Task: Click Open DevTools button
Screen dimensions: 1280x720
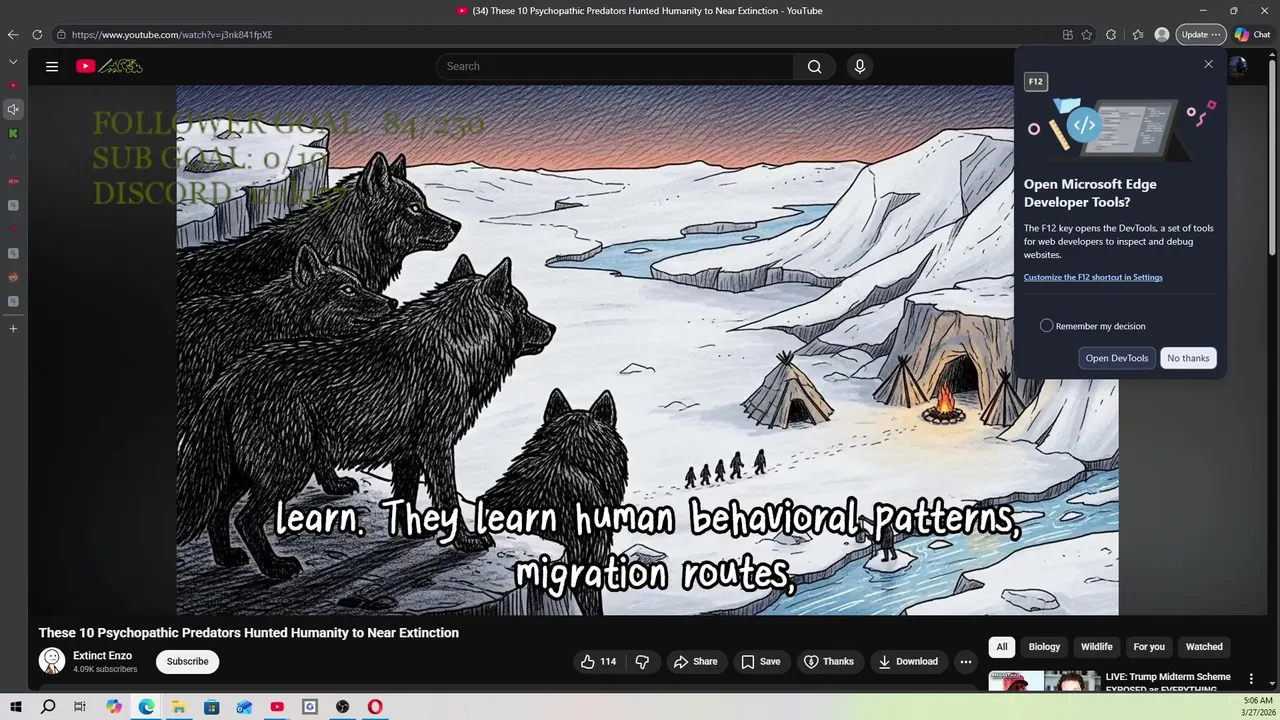Action: click(1117, 358)
